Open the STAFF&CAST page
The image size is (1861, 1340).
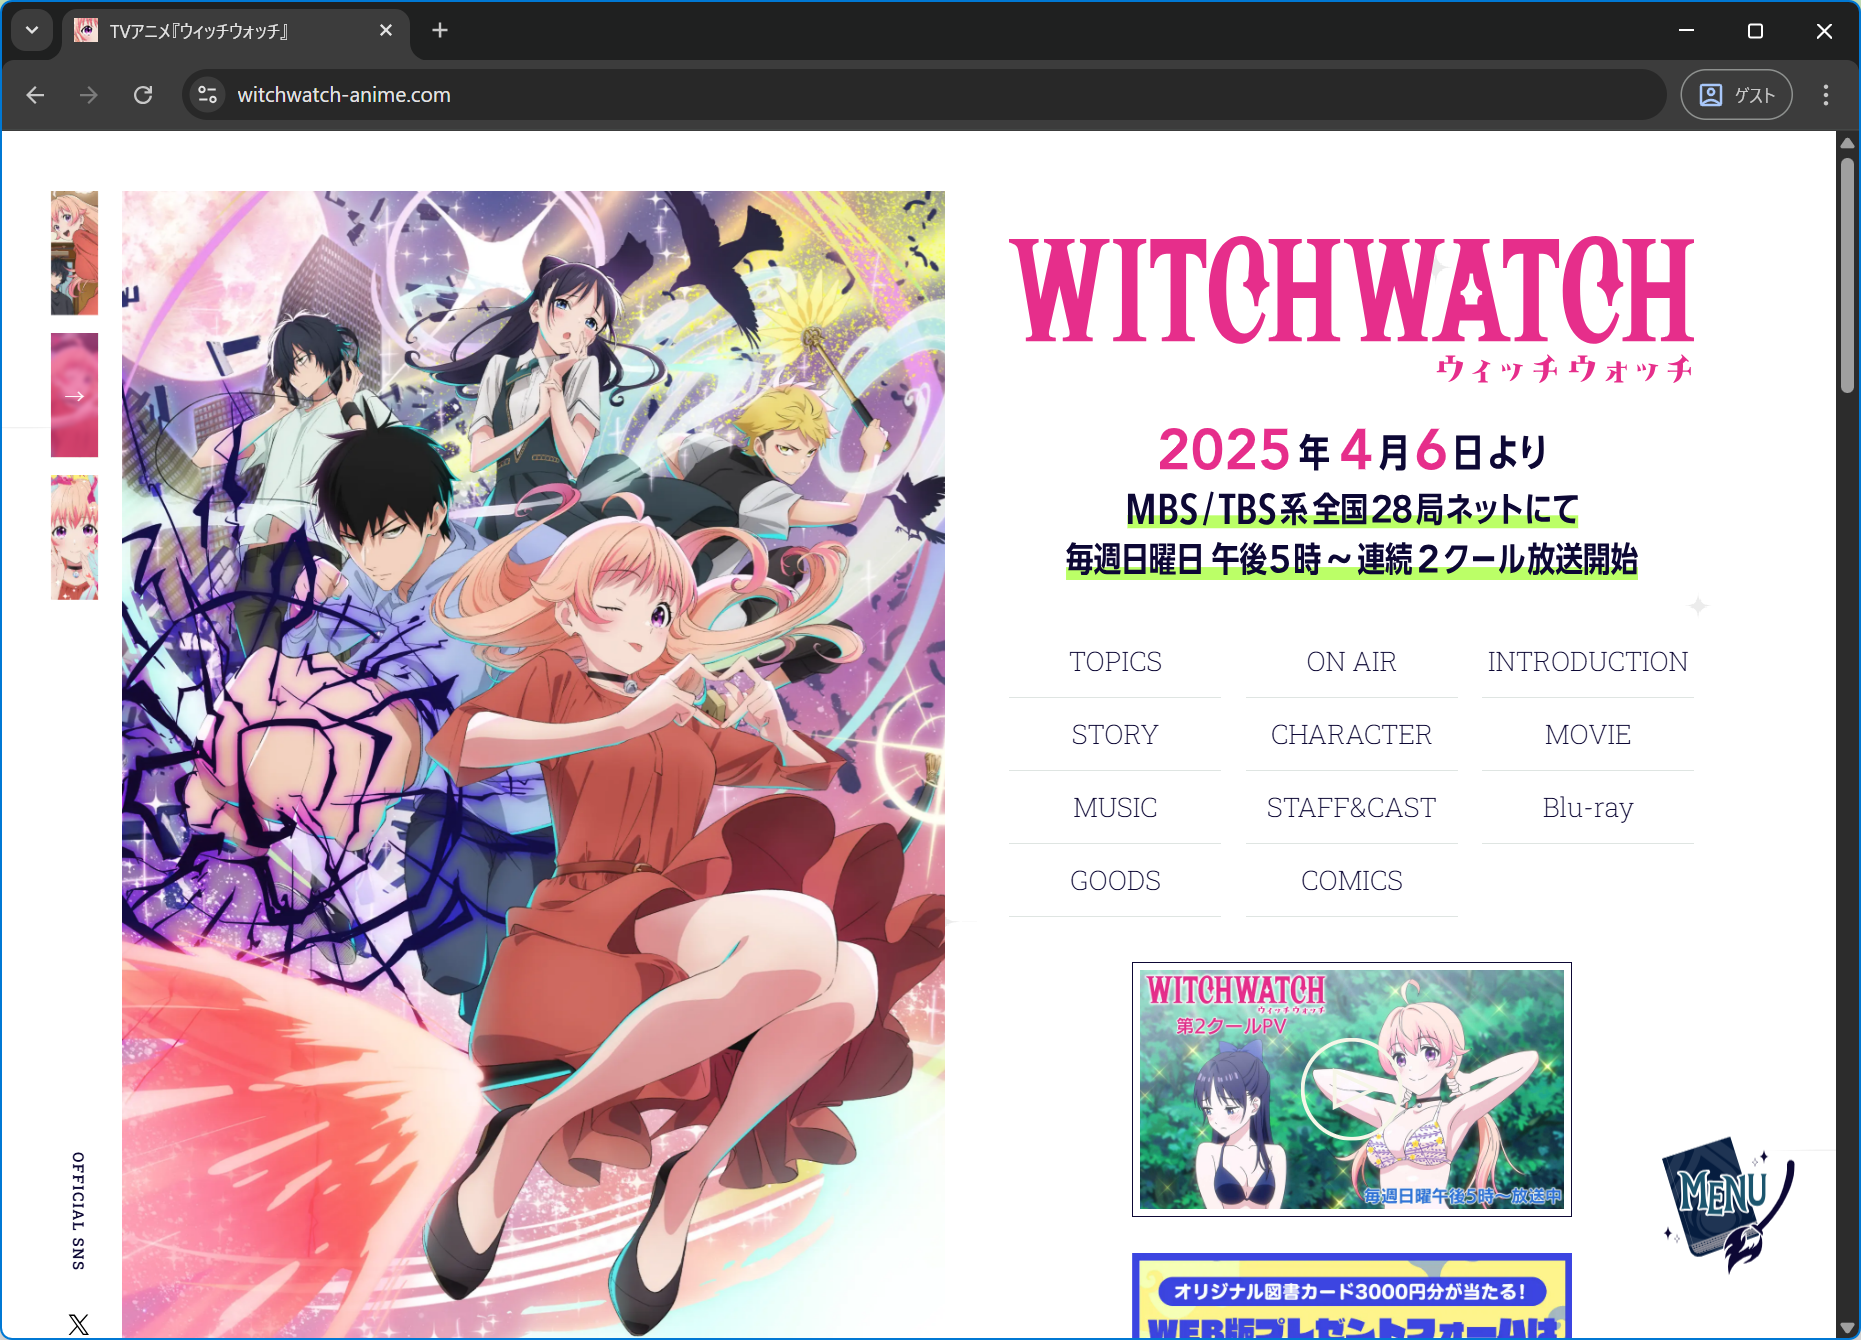(1351, 808)
